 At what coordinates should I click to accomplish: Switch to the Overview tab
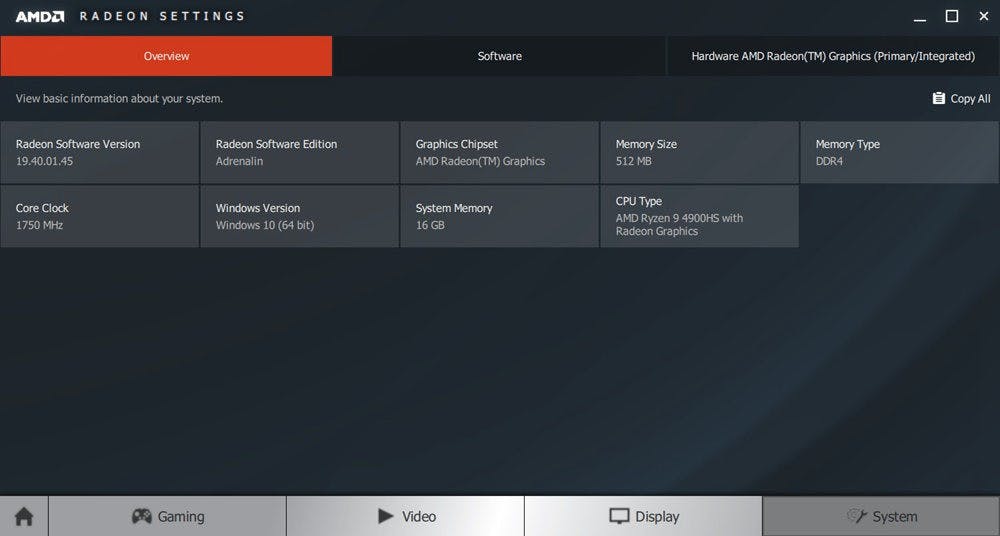click(166, 56)
